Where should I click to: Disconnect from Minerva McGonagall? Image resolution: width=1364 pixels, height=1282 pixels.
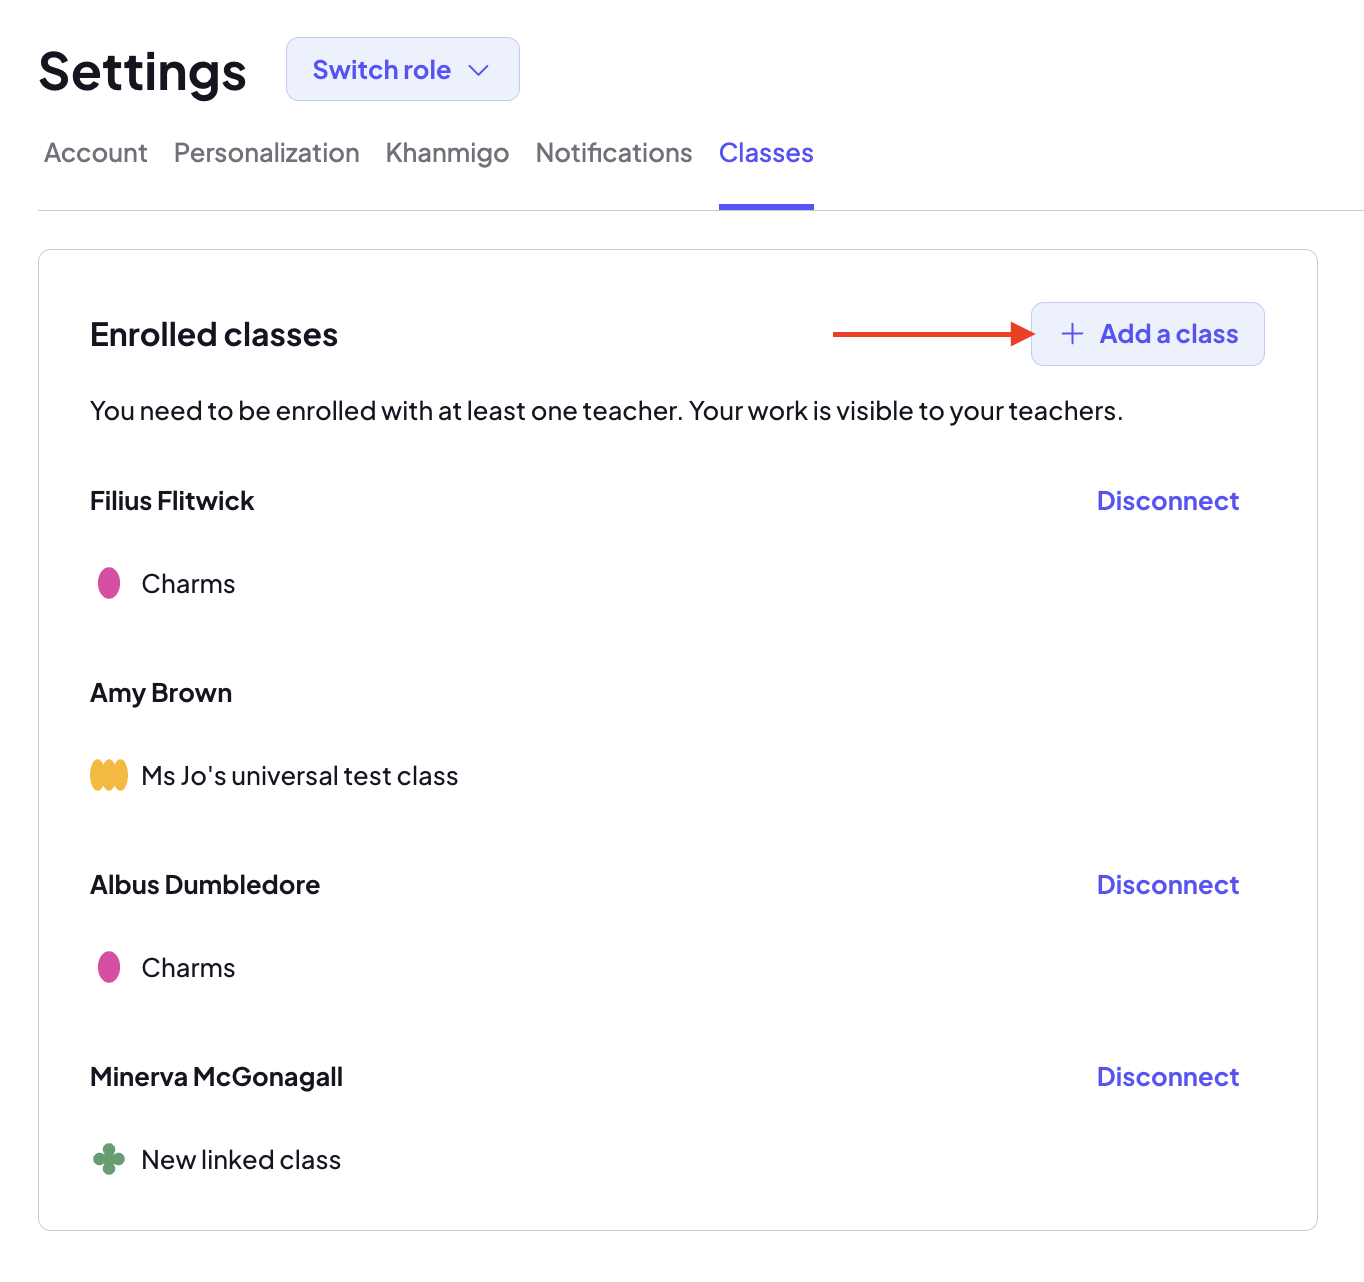pyautogui.click(x=1168, y=1077)
